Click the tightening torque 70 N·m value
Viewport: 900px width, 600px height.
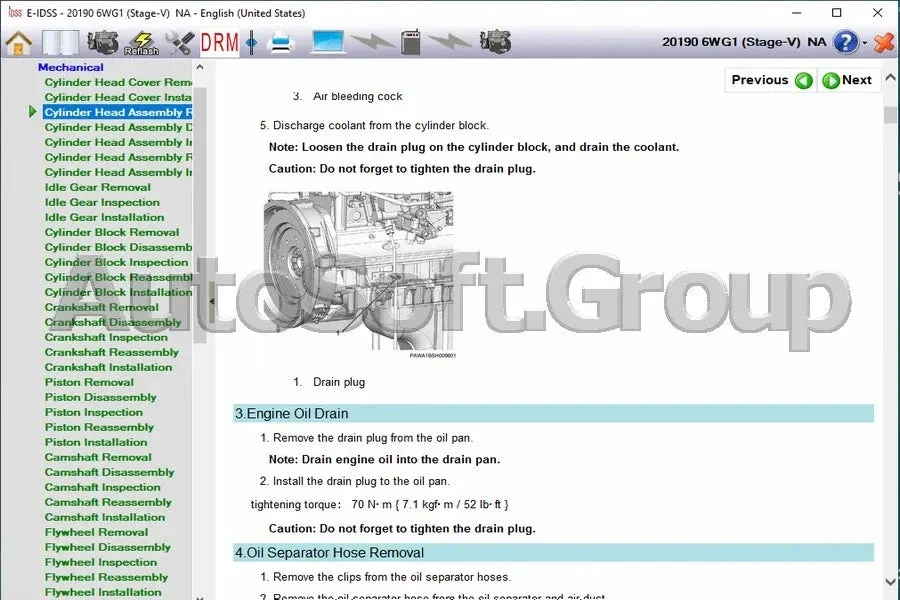tap(430, 504)
